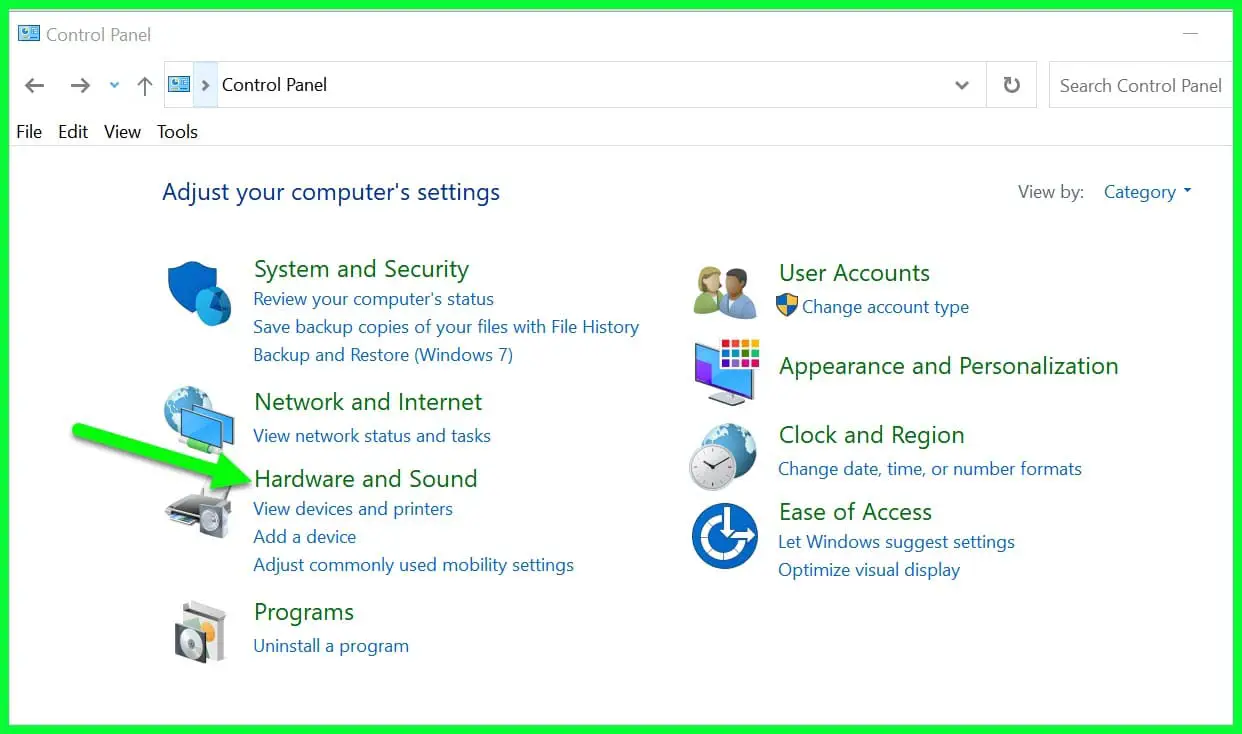The height and width of the screenshot is (734, 1242).
Task: Open the Network and Internet category
Action: click(368, 402)
